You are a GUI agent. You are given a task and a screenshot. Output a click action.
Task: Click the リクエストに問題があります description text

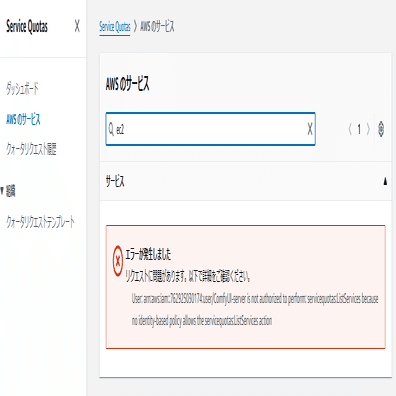click(188, 276)
